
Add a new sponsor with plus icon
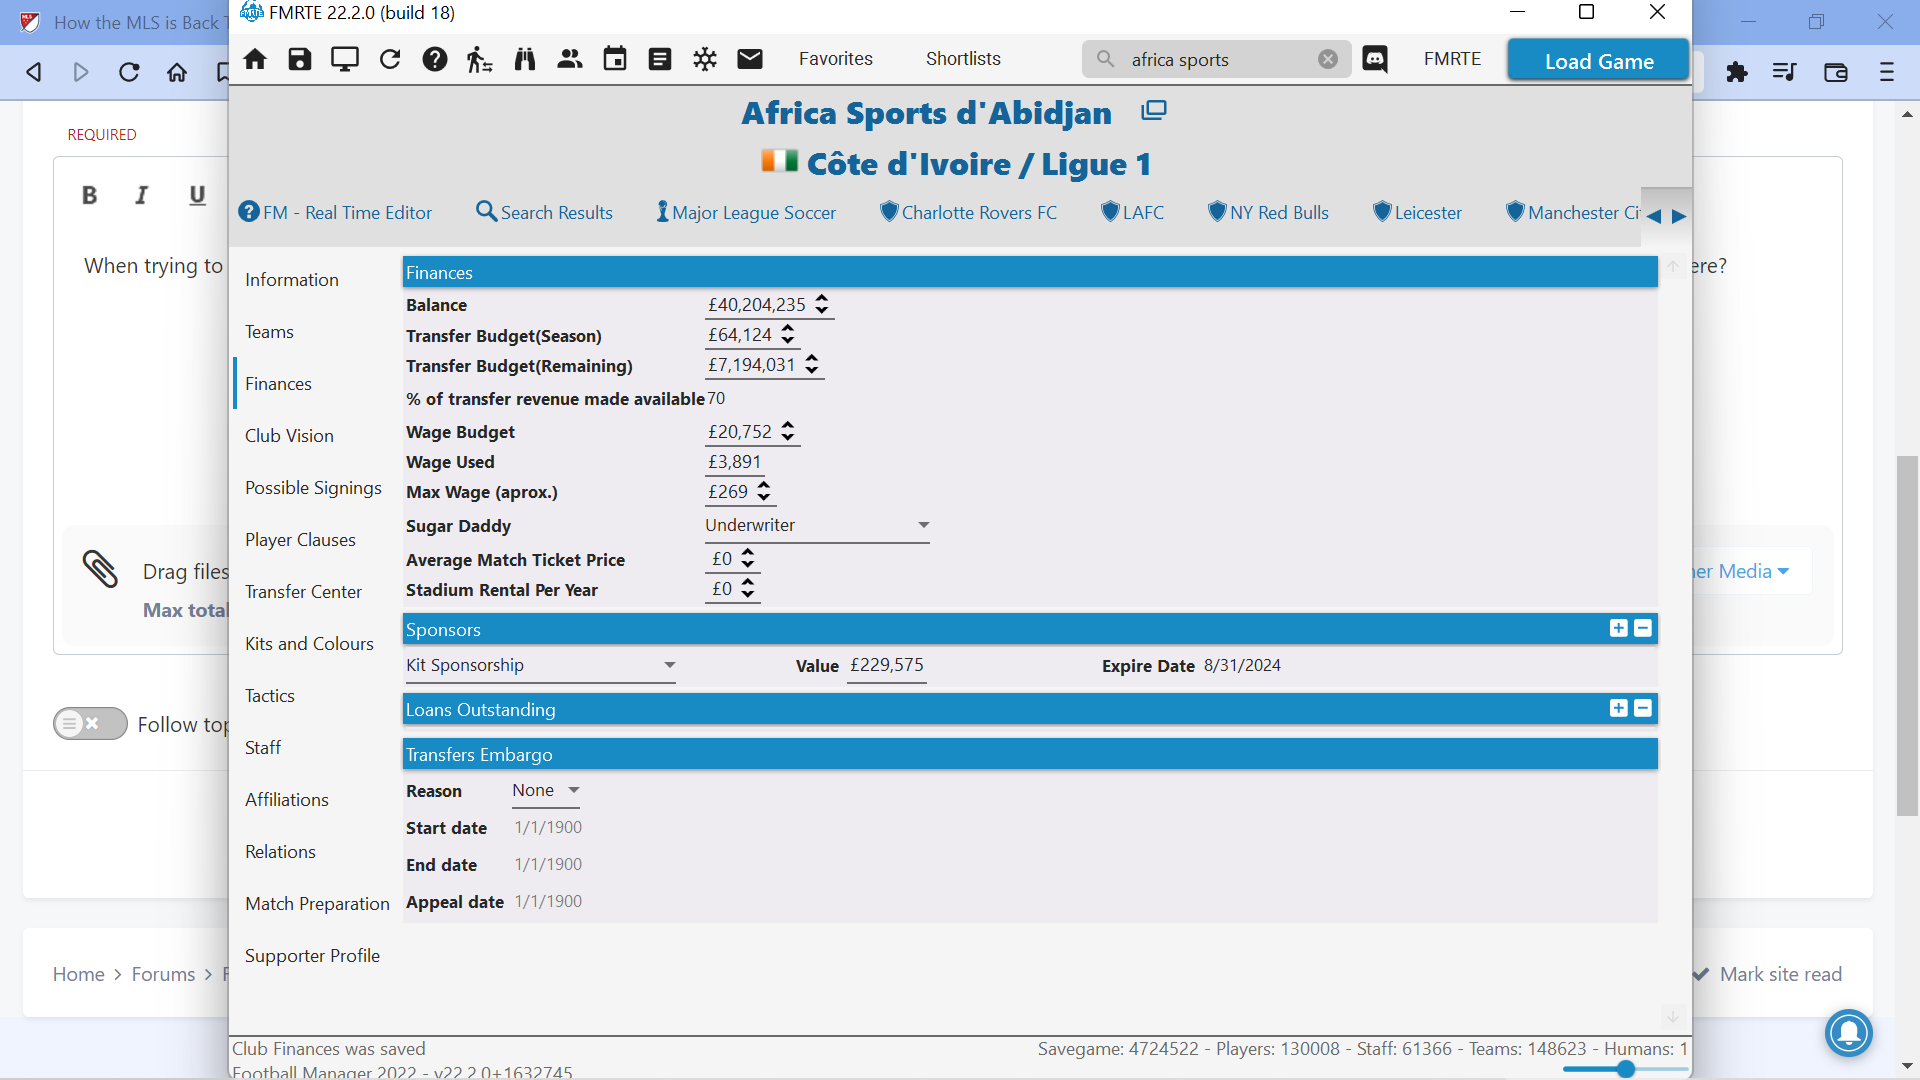[1618, 628]
